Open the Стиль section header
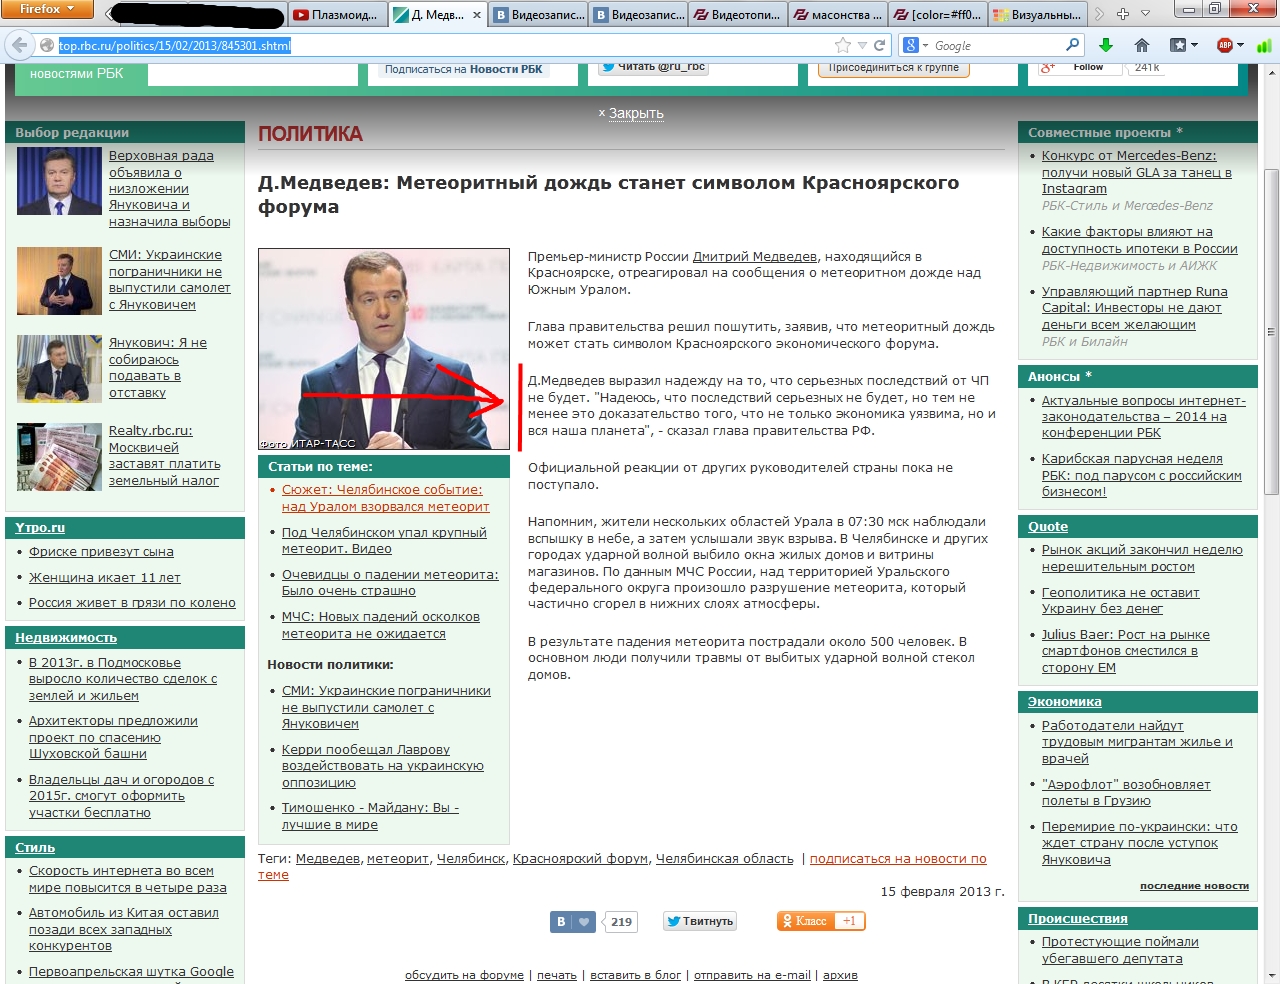The height and width of the screenshot is (984, 1280). 35,847
